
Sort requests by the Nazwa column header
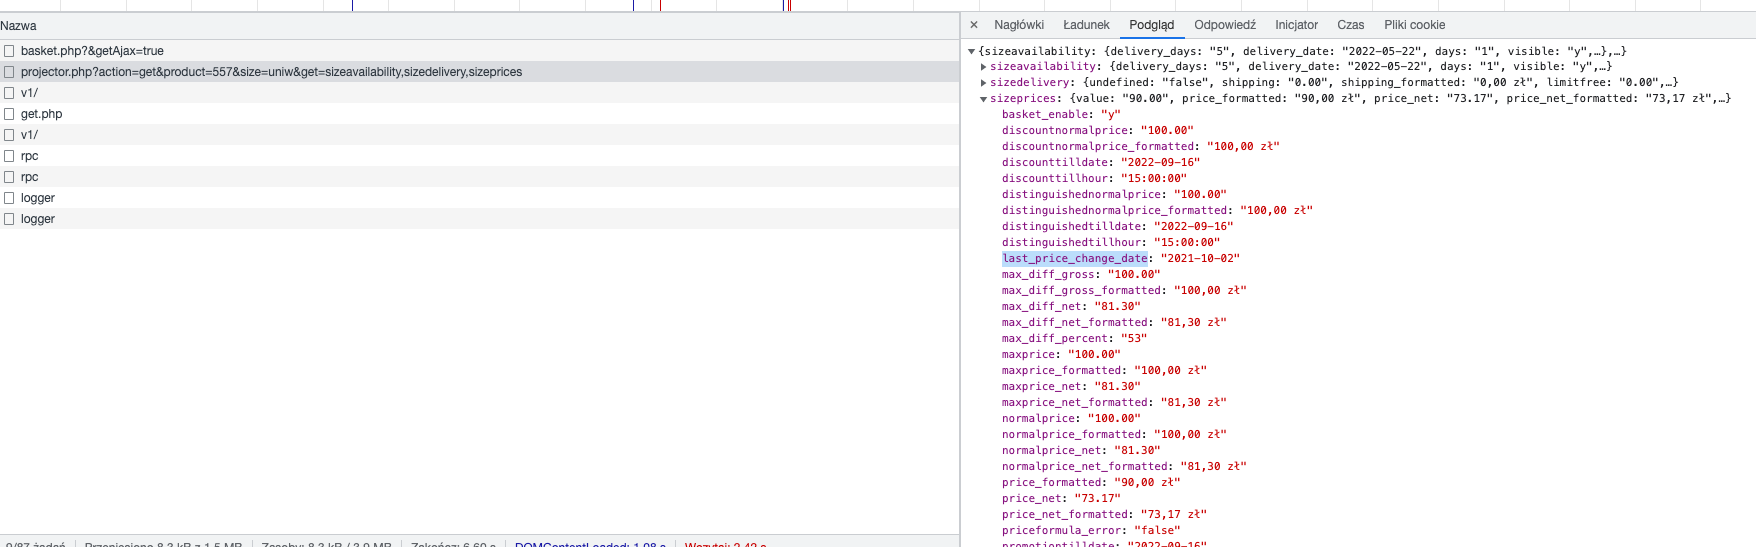point(19,26)
